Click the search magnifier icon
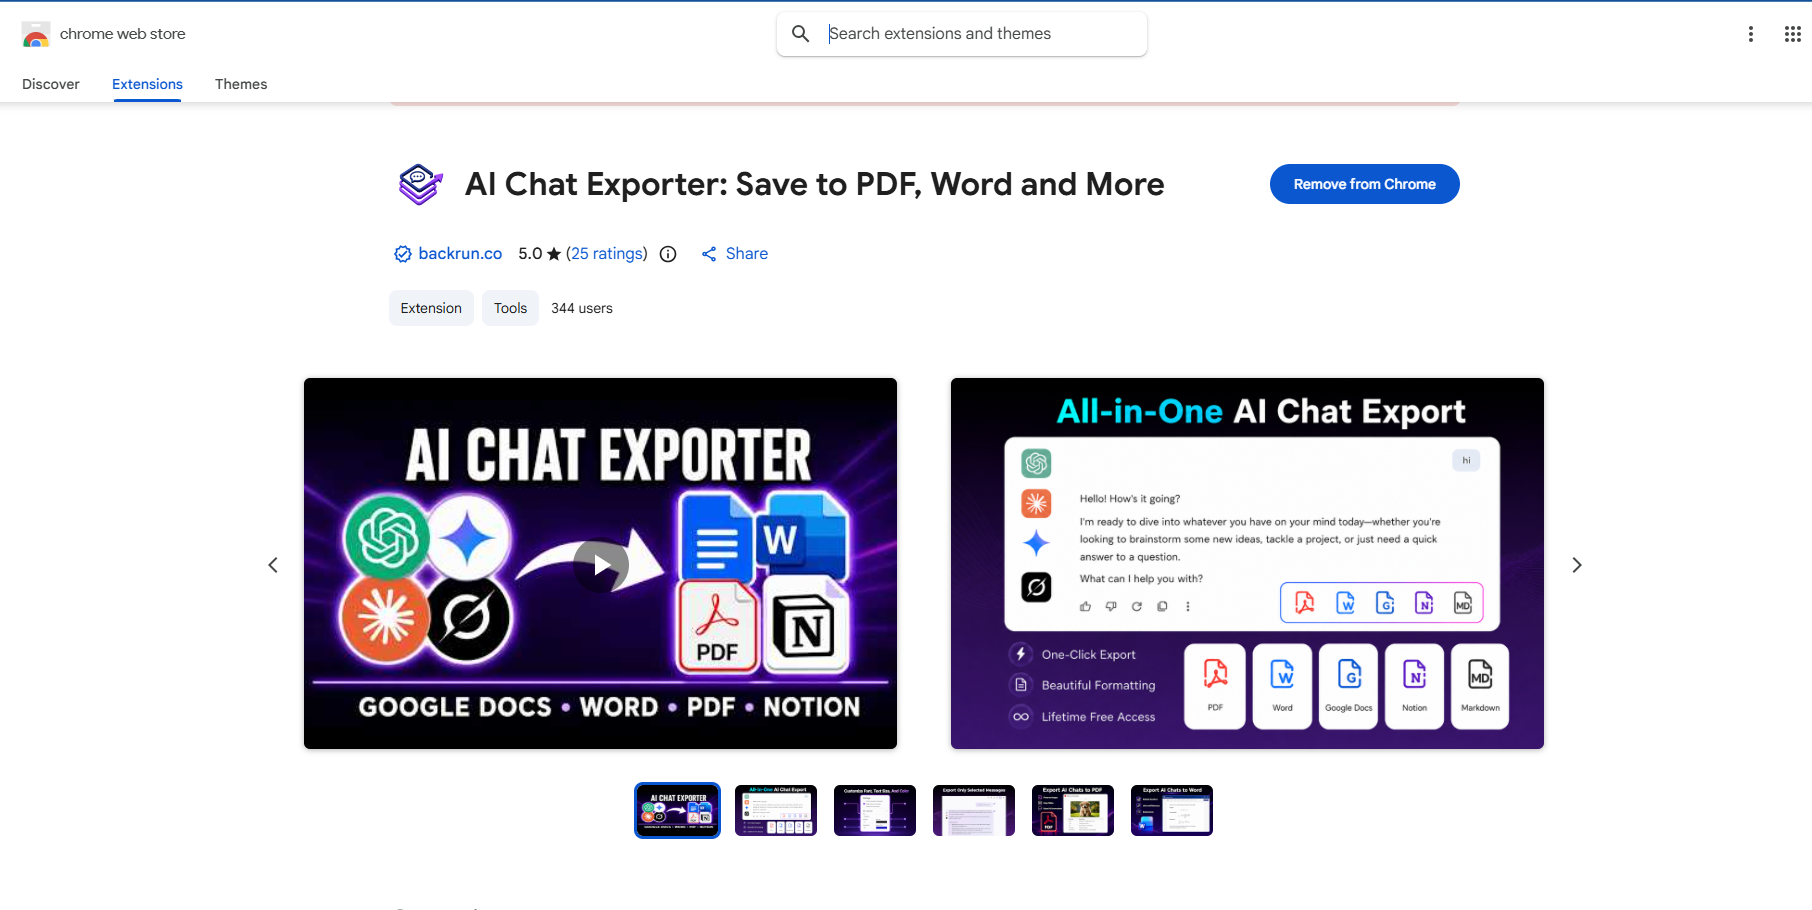Screen dimensions: 1812x910 coord(801,34)
